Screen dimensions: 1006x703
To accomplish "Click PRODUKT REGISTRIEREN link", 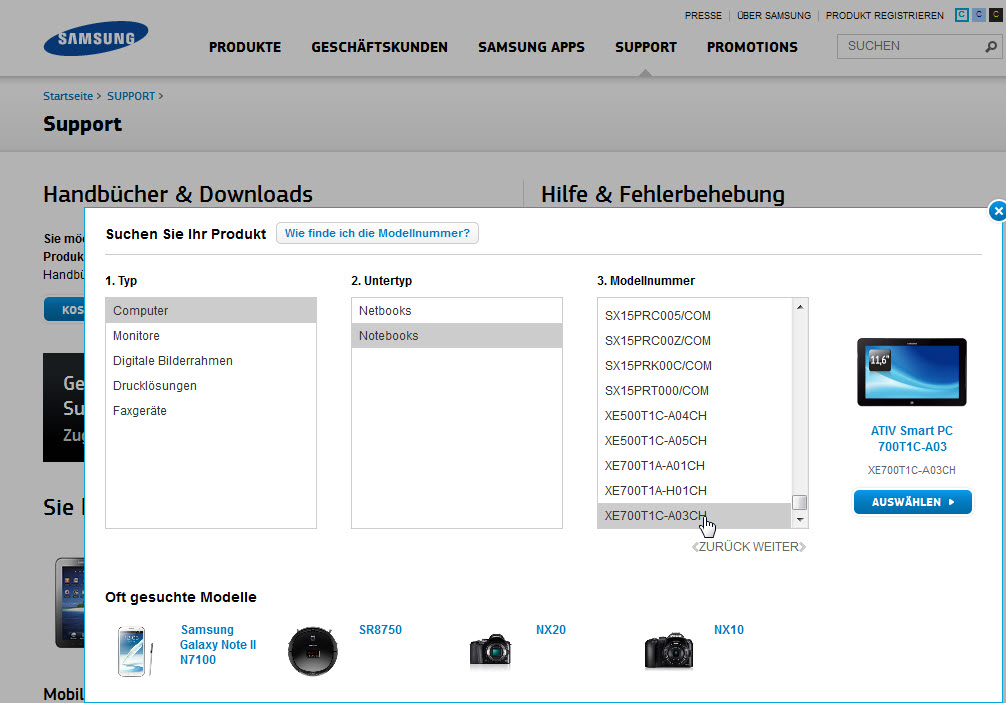I will (884, 15).
